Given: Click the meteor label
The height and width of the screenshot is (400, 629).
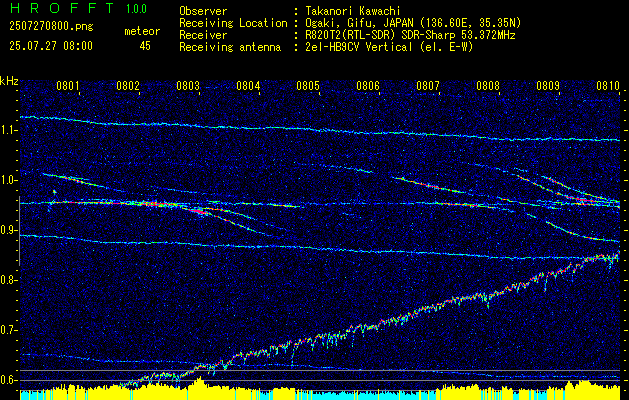Looking at the screenshot, I should [142, 31].
